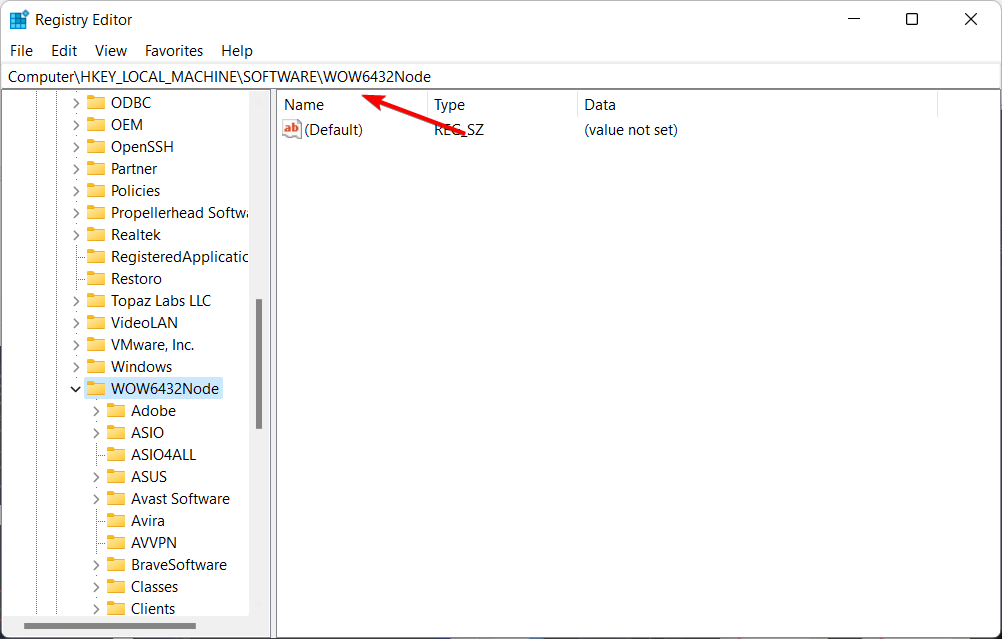Close the Registry Editor window
The width and height of the screenshot is (1002, 639).
point(971,19)
